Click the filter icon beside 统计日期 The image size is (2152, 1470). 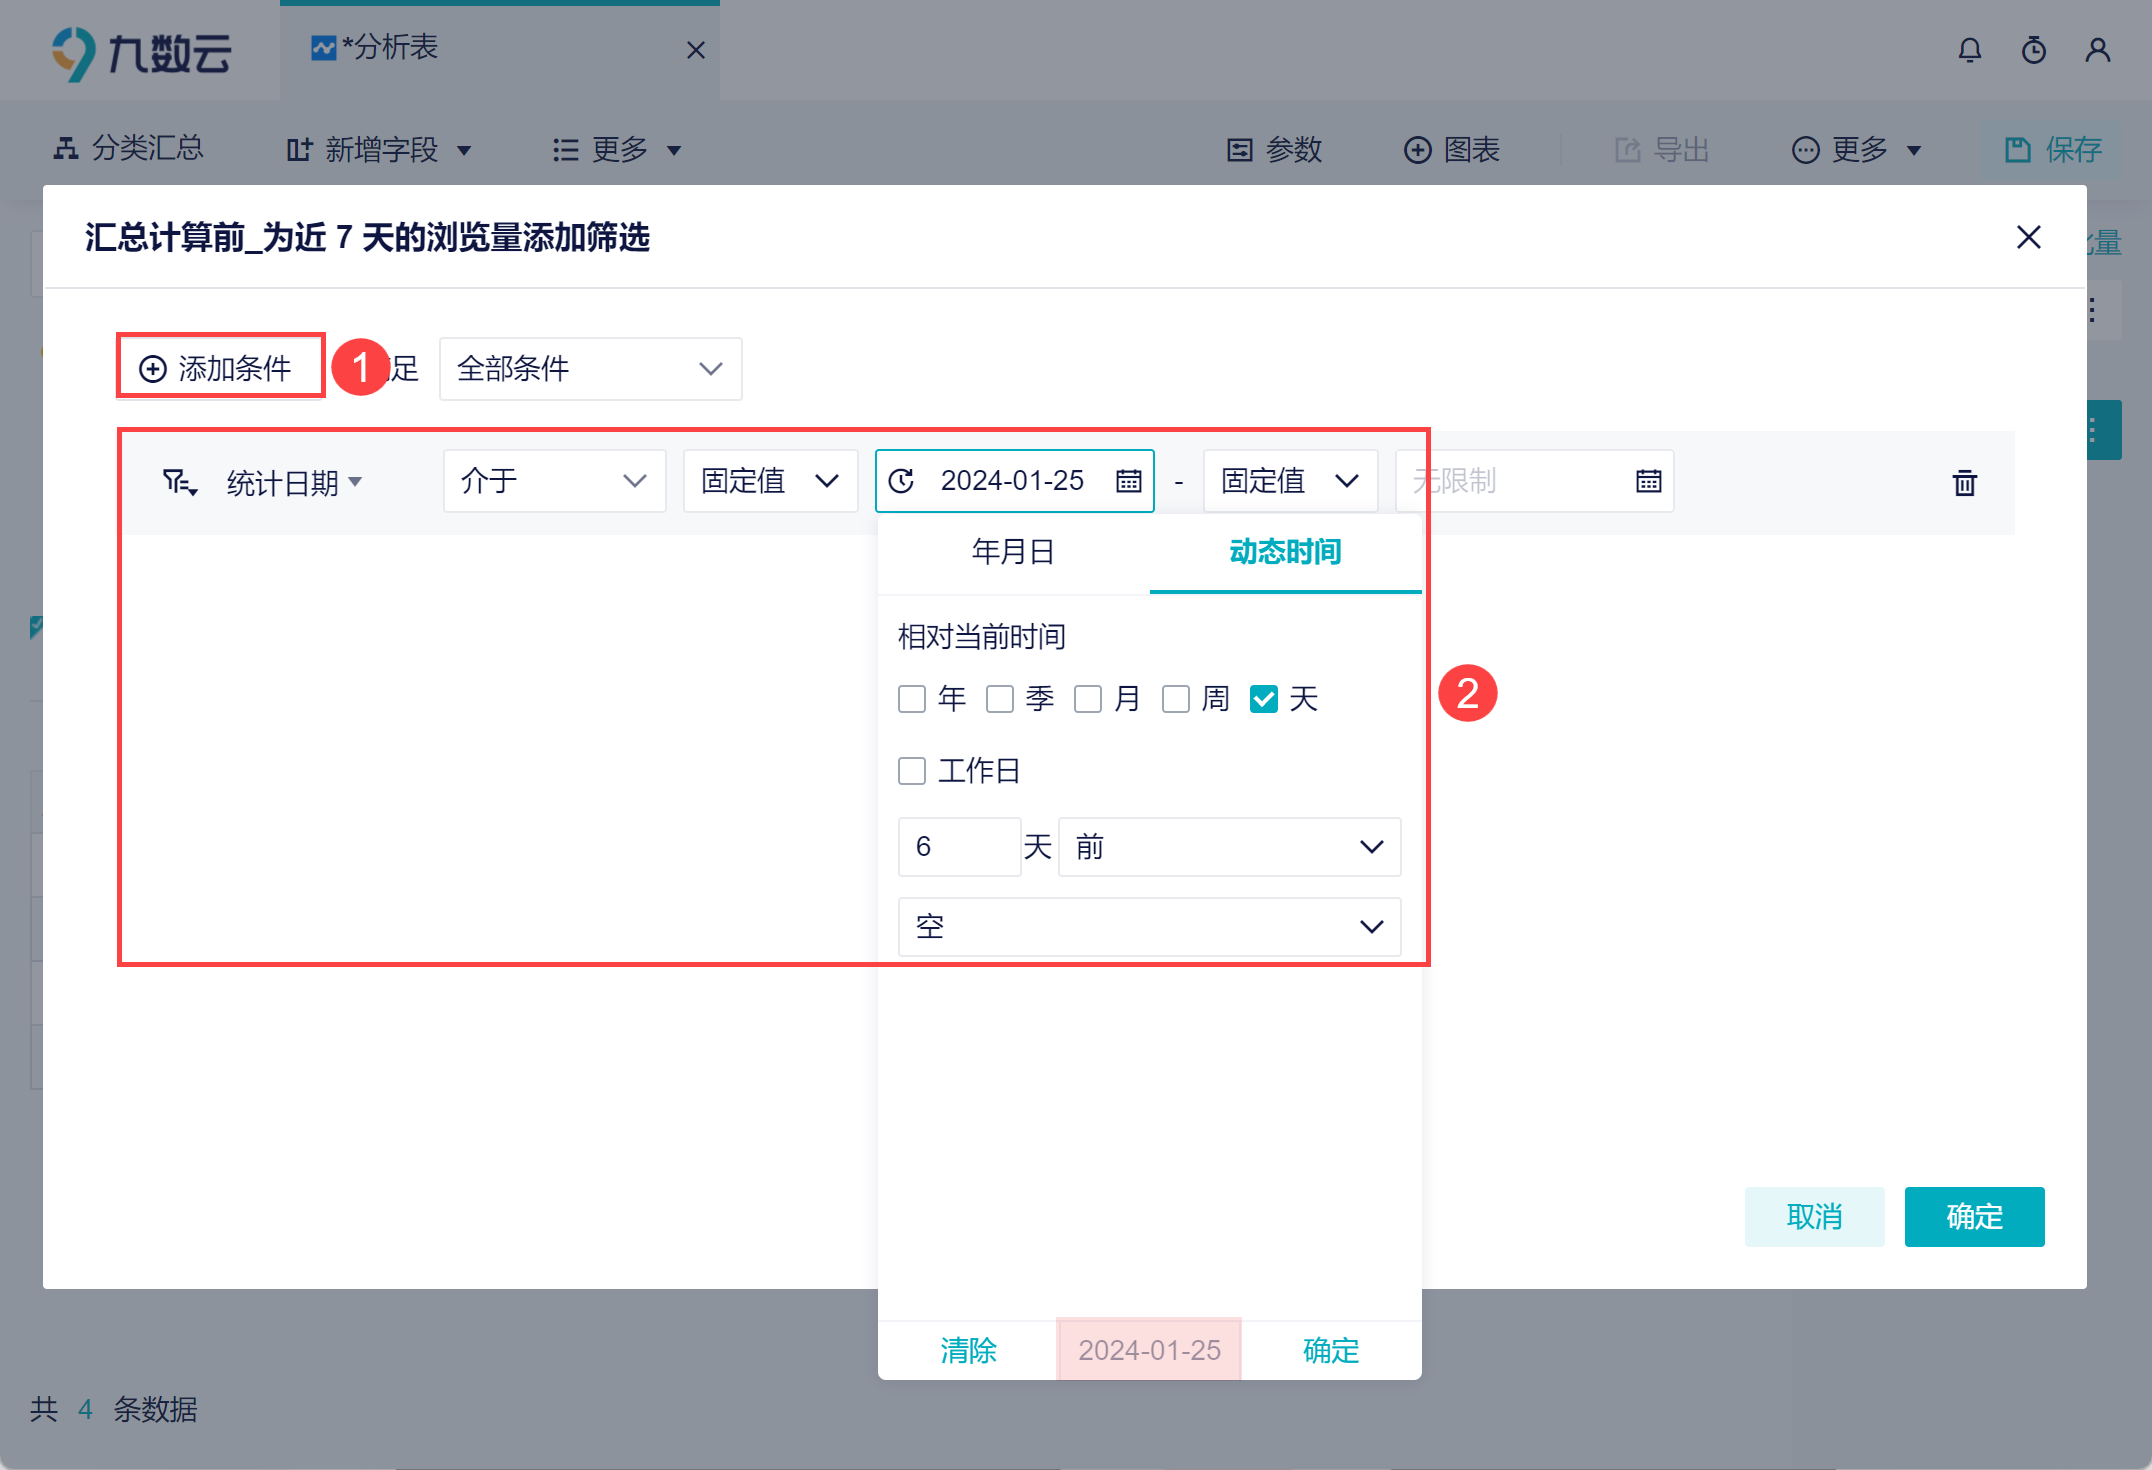pos(180,483)
